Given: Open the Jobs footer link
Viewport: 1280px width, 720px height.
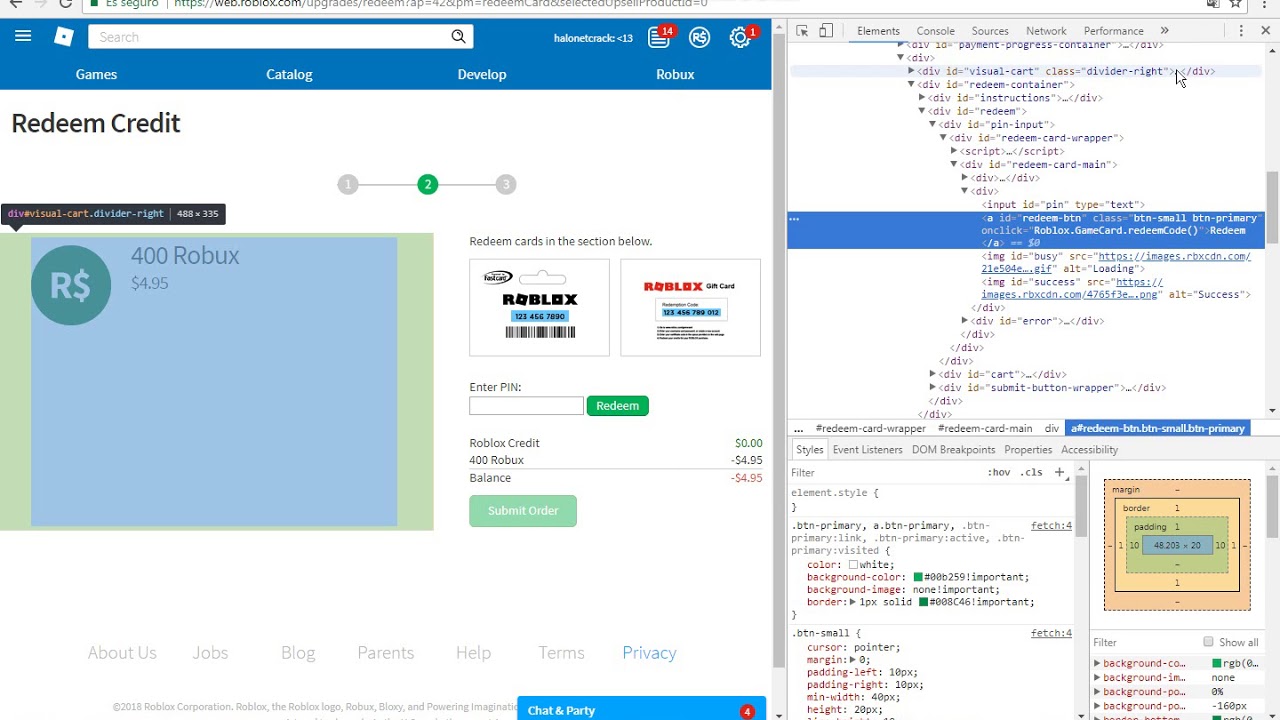Looking at the screenshot, I should [x=210, y=652].
